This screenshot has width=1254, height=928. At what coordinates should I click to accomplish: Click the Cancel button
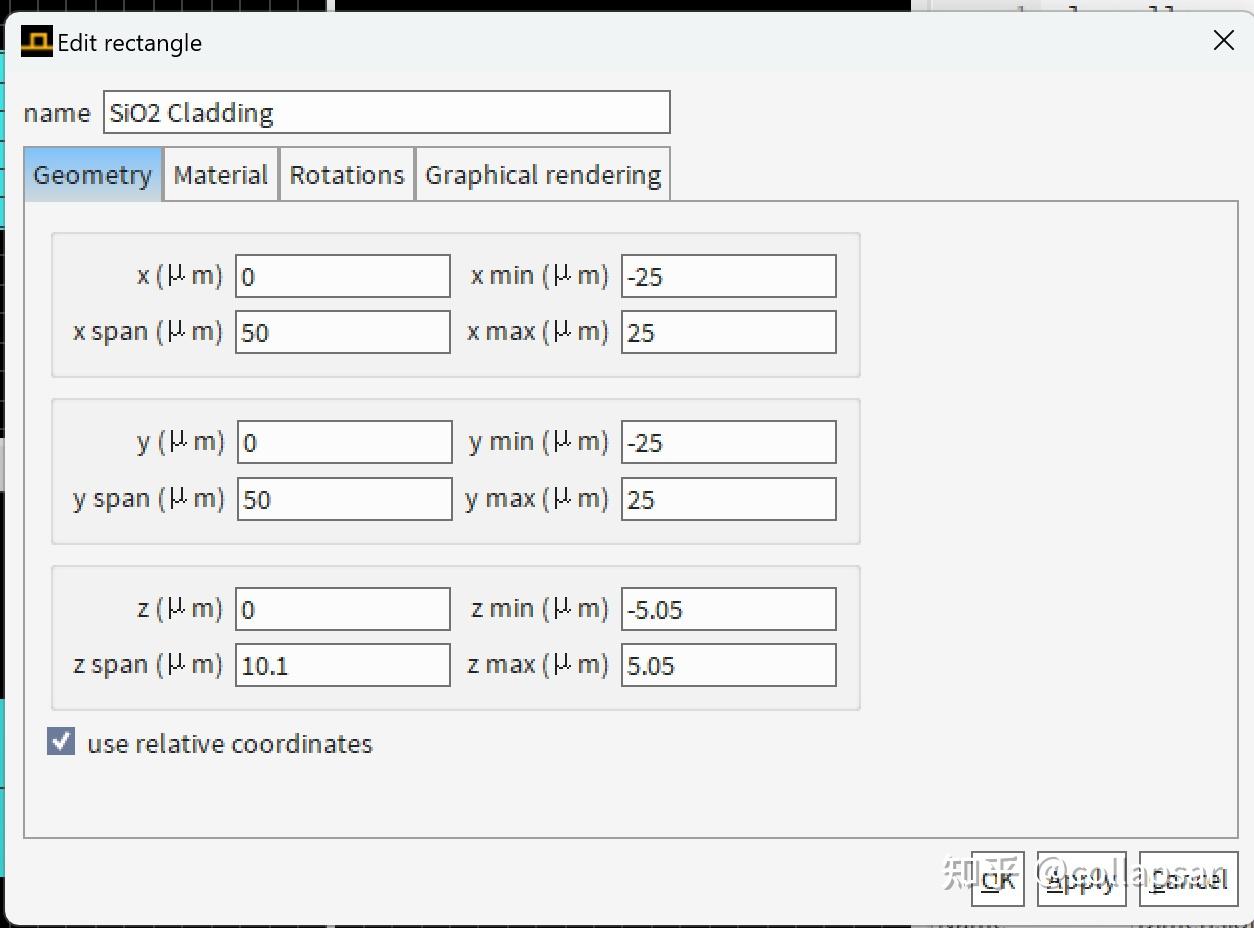coord(1188,879)
